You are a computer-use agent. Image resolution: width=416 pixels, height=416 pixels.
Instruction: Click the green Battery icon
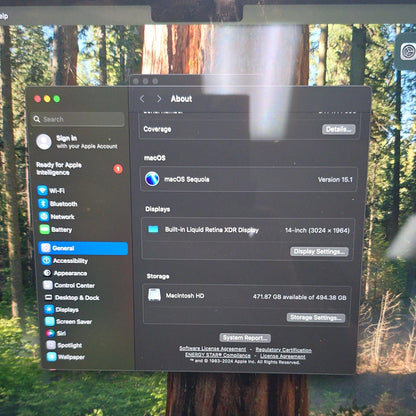click(x=45, y=229)
